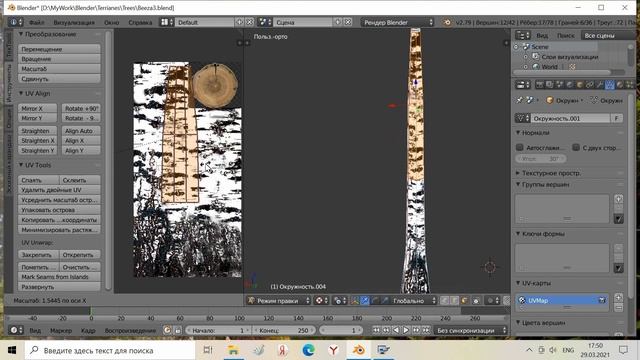Viewport: 640px width, 360px height.
Task: Open the Файл menu
Action: point(36,22)
